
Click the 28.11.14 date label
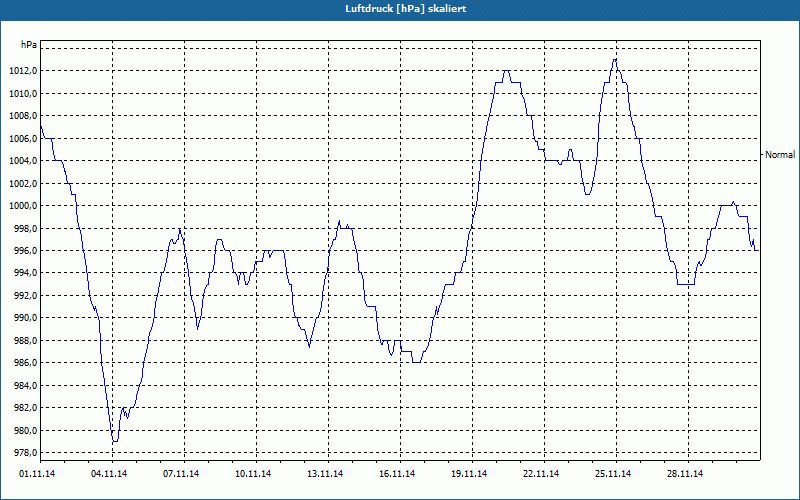click(685, 474)
